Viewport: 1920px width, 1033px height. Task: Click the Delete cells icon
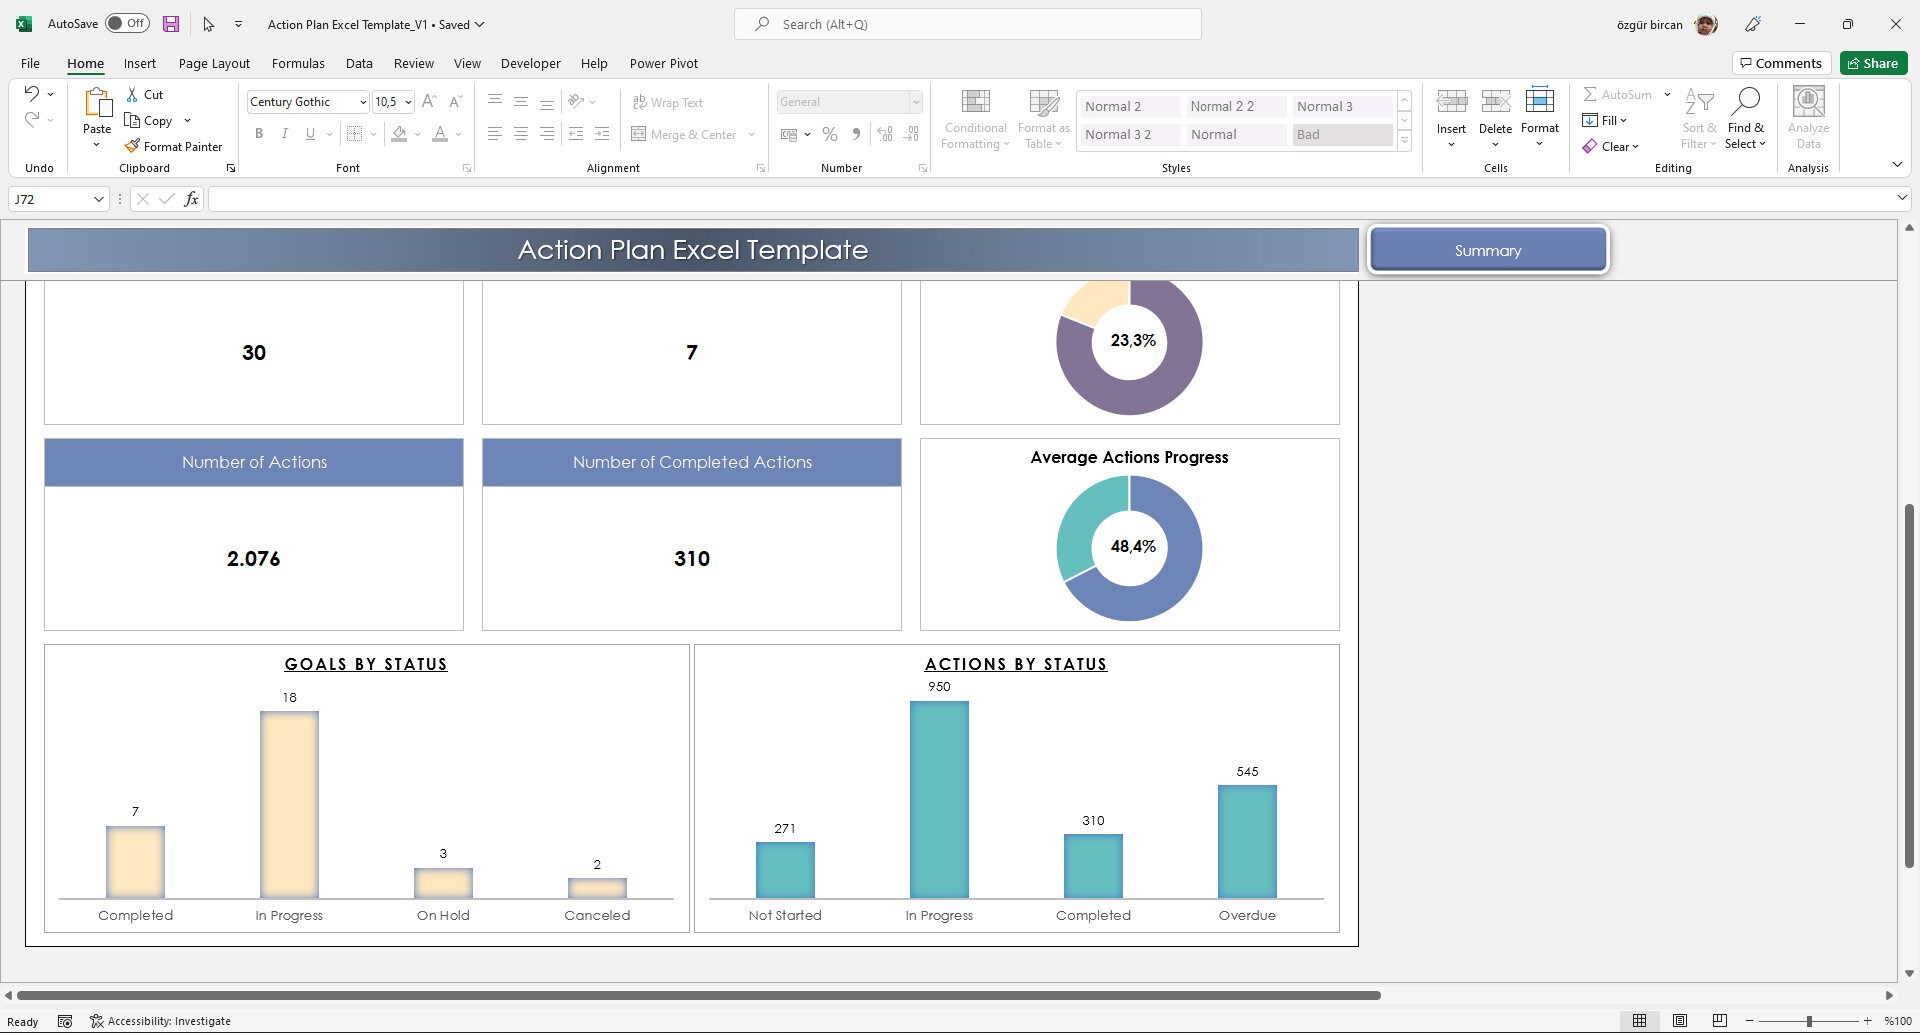1496,101
